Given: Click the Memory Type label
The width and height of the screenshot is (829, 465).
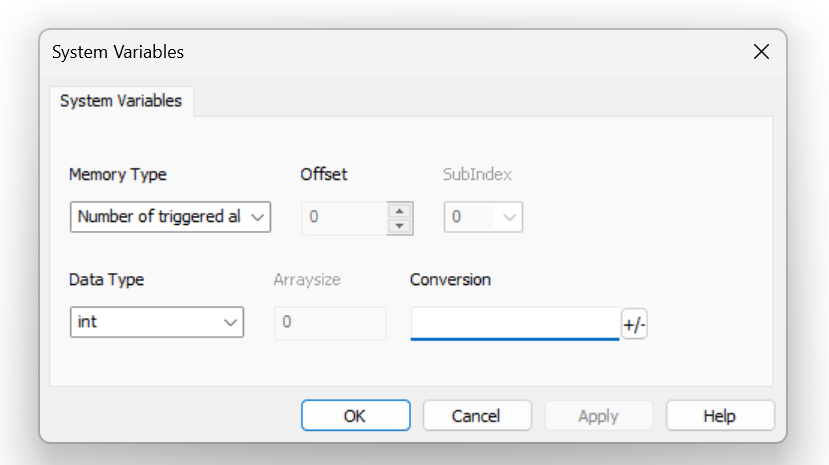Looking at the screenshot, I should coord(118,175).
